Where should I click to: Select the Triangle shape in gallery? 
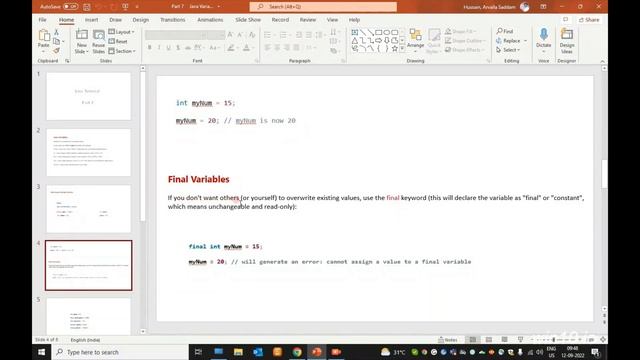pos(355,40)
